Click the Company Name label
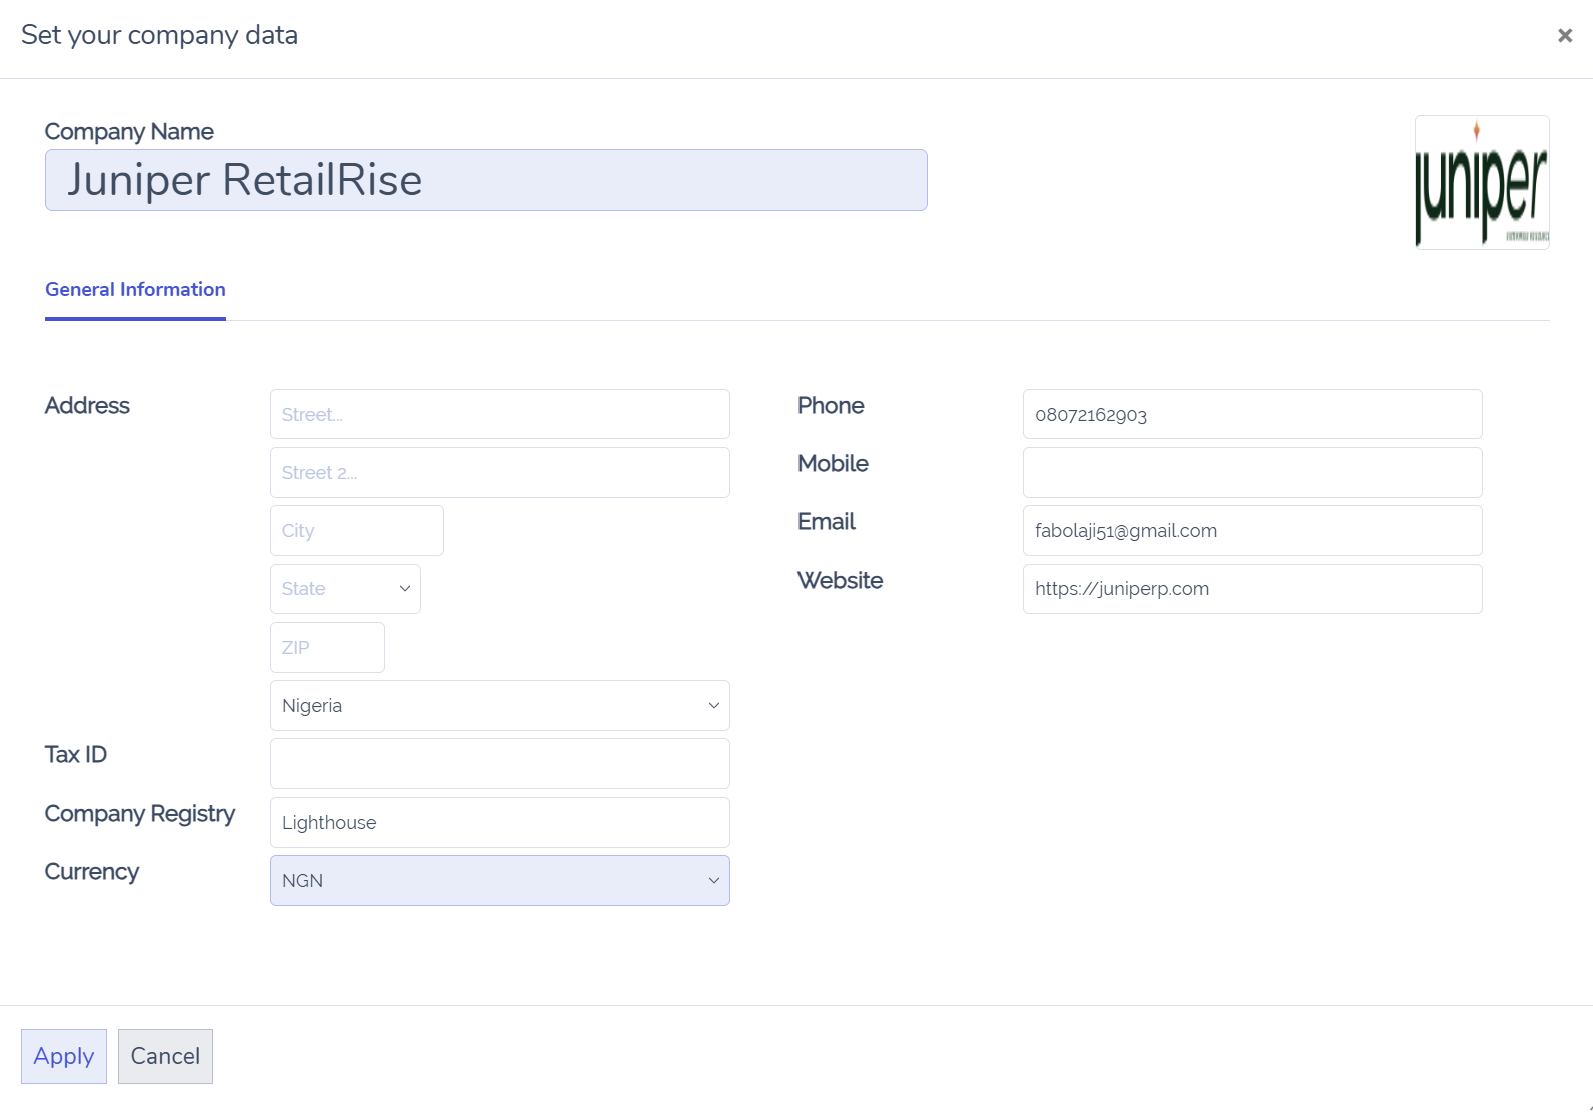 click(129, 132)
